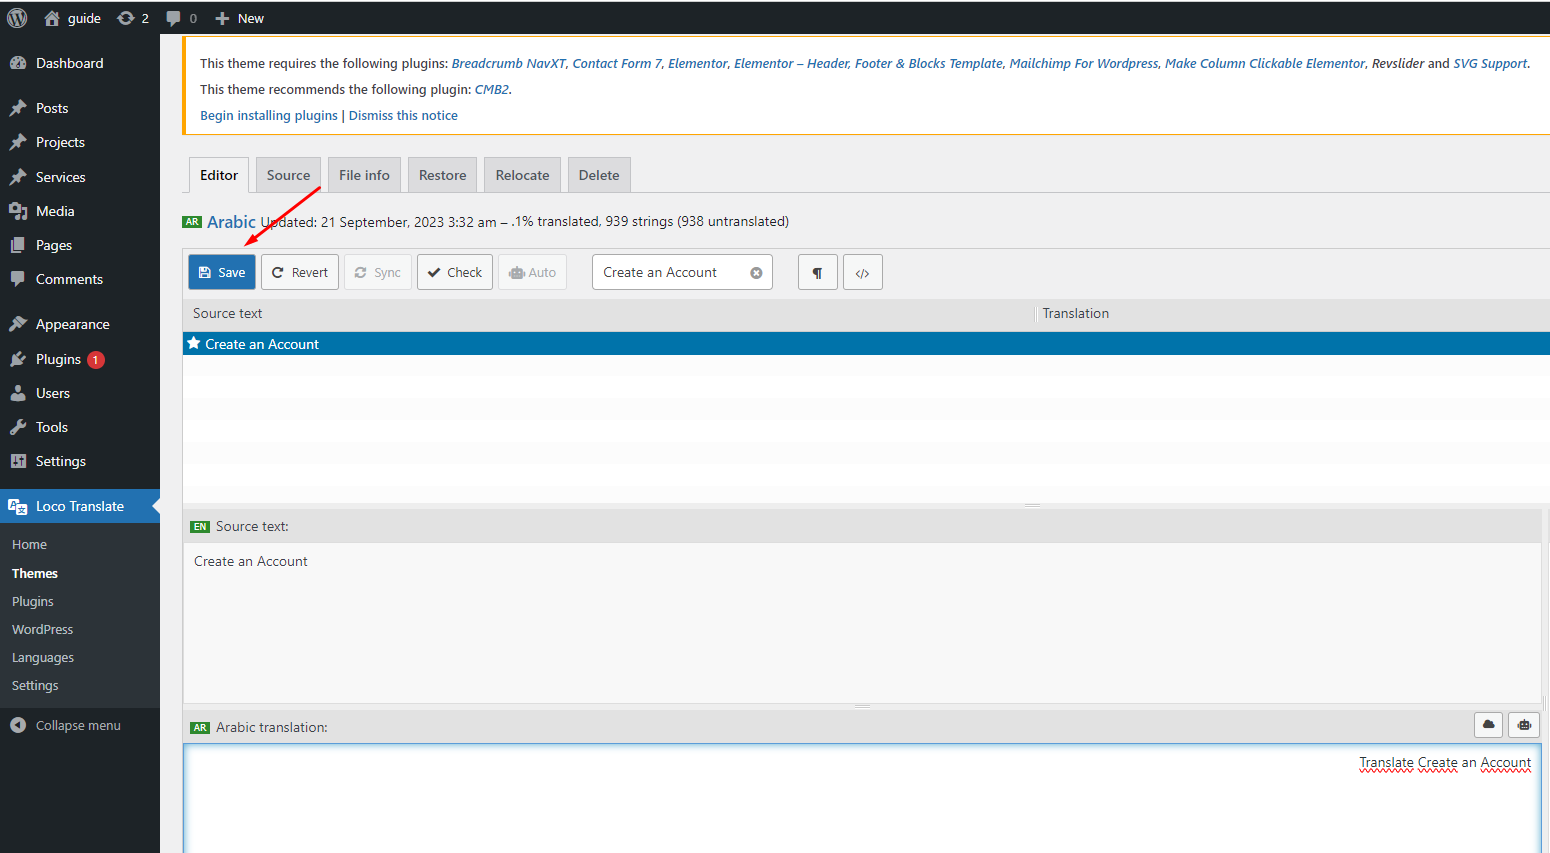Click Begin installing plugins link
The width and height of the screenshot is (1550, 853).
(x=269, y=116)
